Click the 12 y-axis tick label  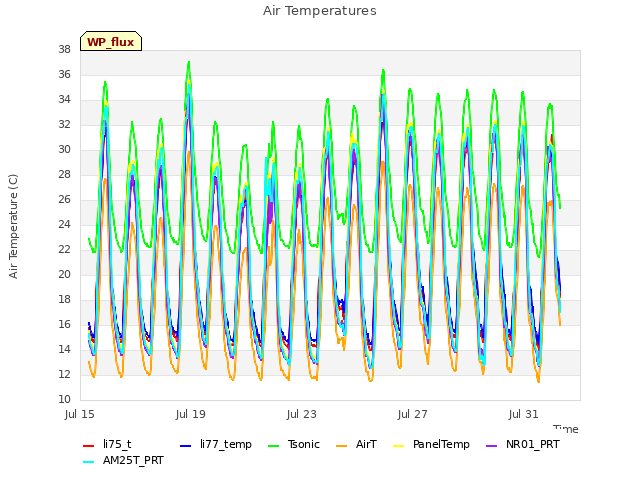pos(64,374)
